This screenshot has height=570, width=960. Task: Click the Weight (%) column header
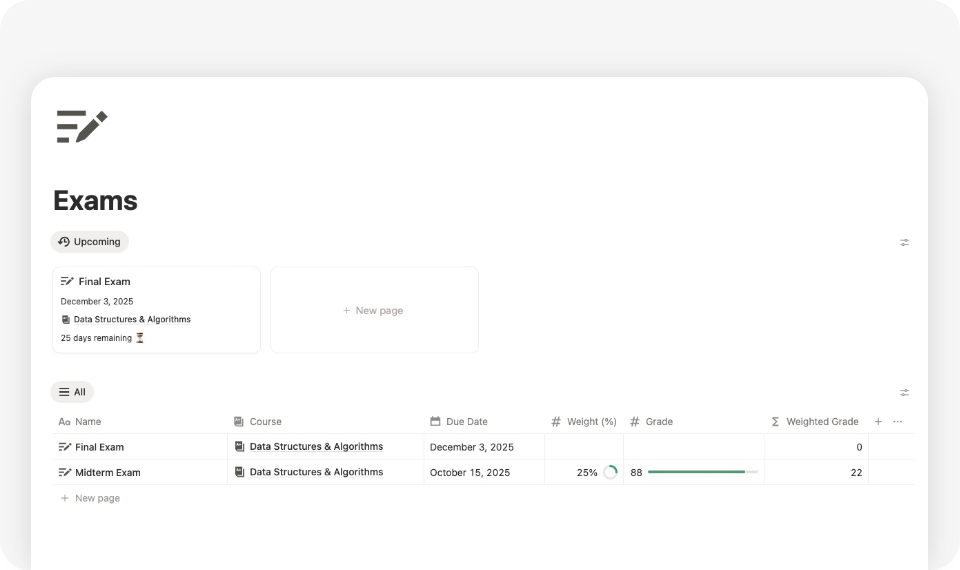584,422
